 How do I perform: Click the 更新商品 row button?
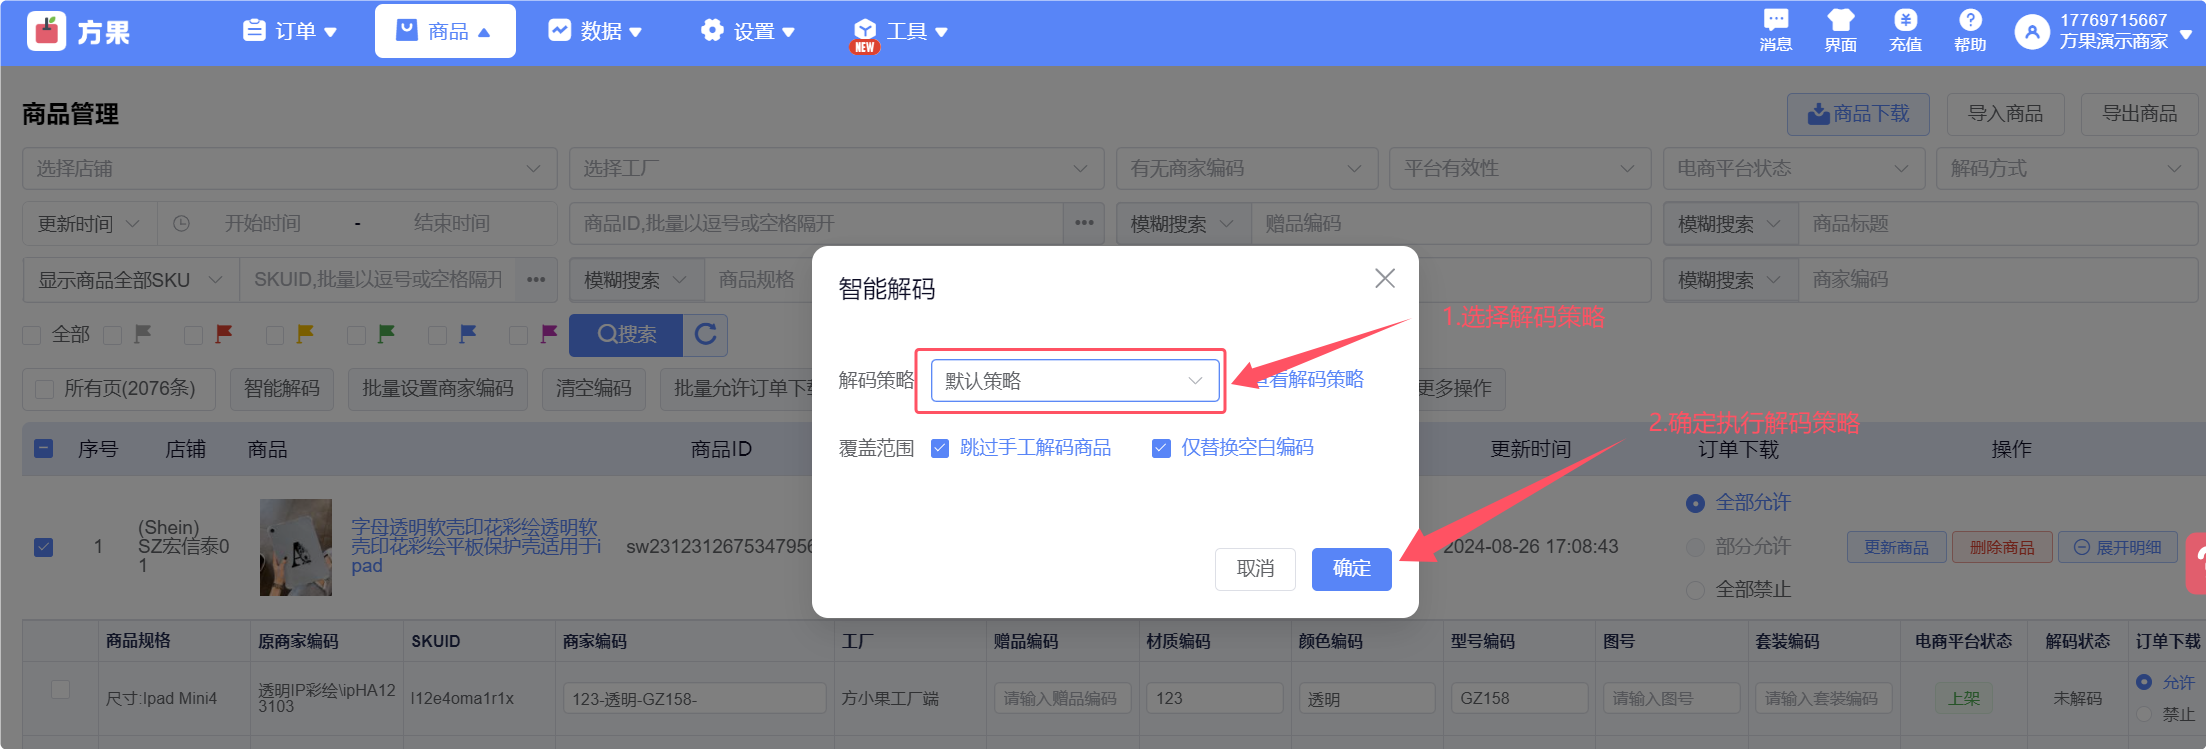click(1897, 547)
